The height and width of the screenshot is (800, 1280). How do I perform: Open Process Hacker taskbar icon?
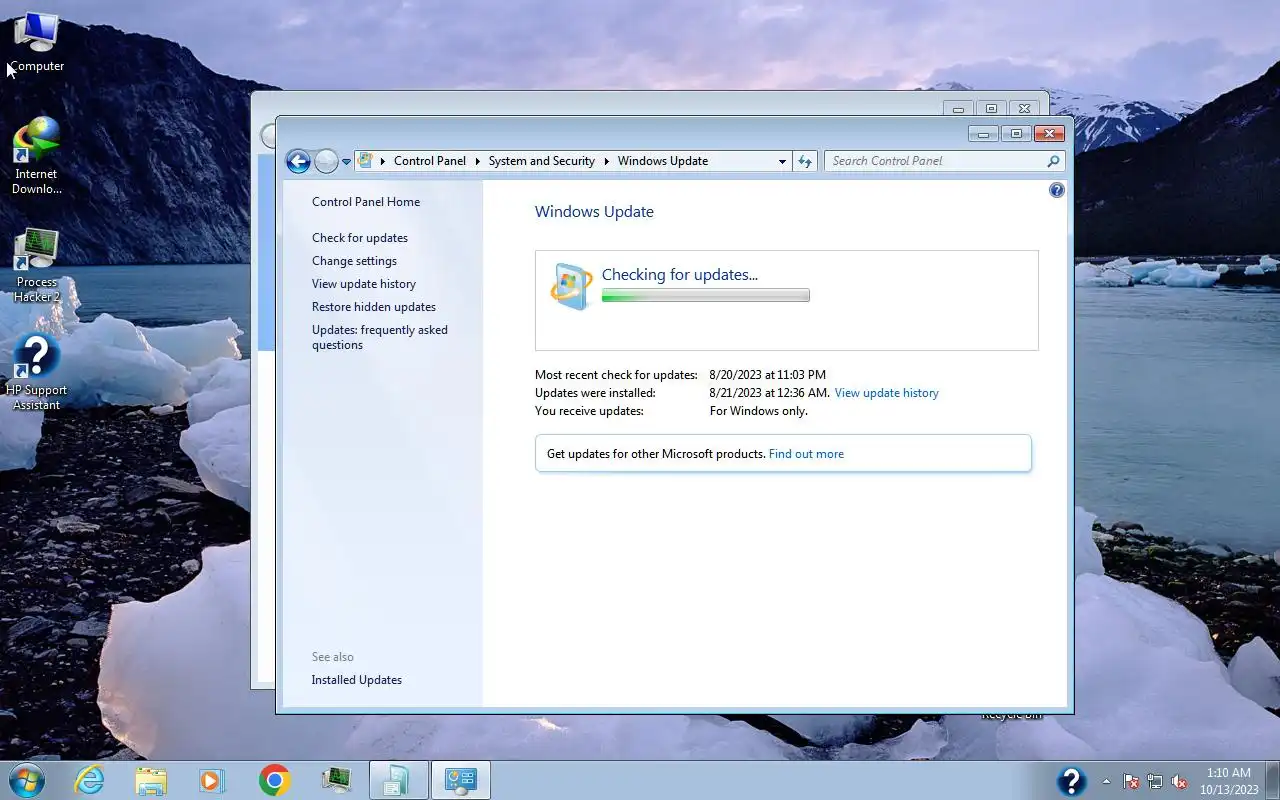tap(336, 780)
